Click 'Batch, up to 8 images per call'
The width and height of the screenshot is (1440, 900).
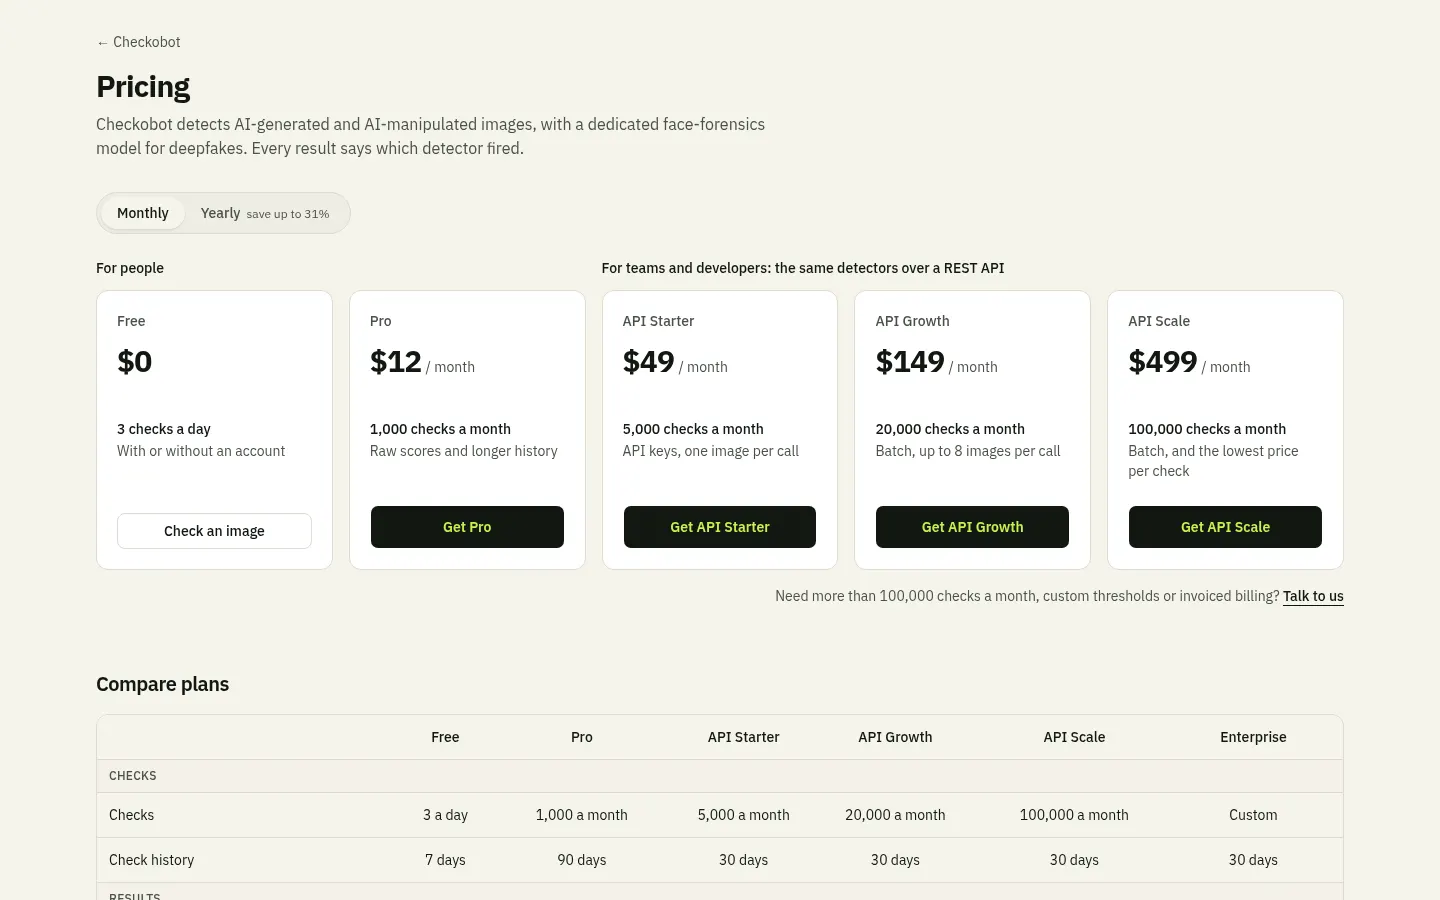coord(968,451)
